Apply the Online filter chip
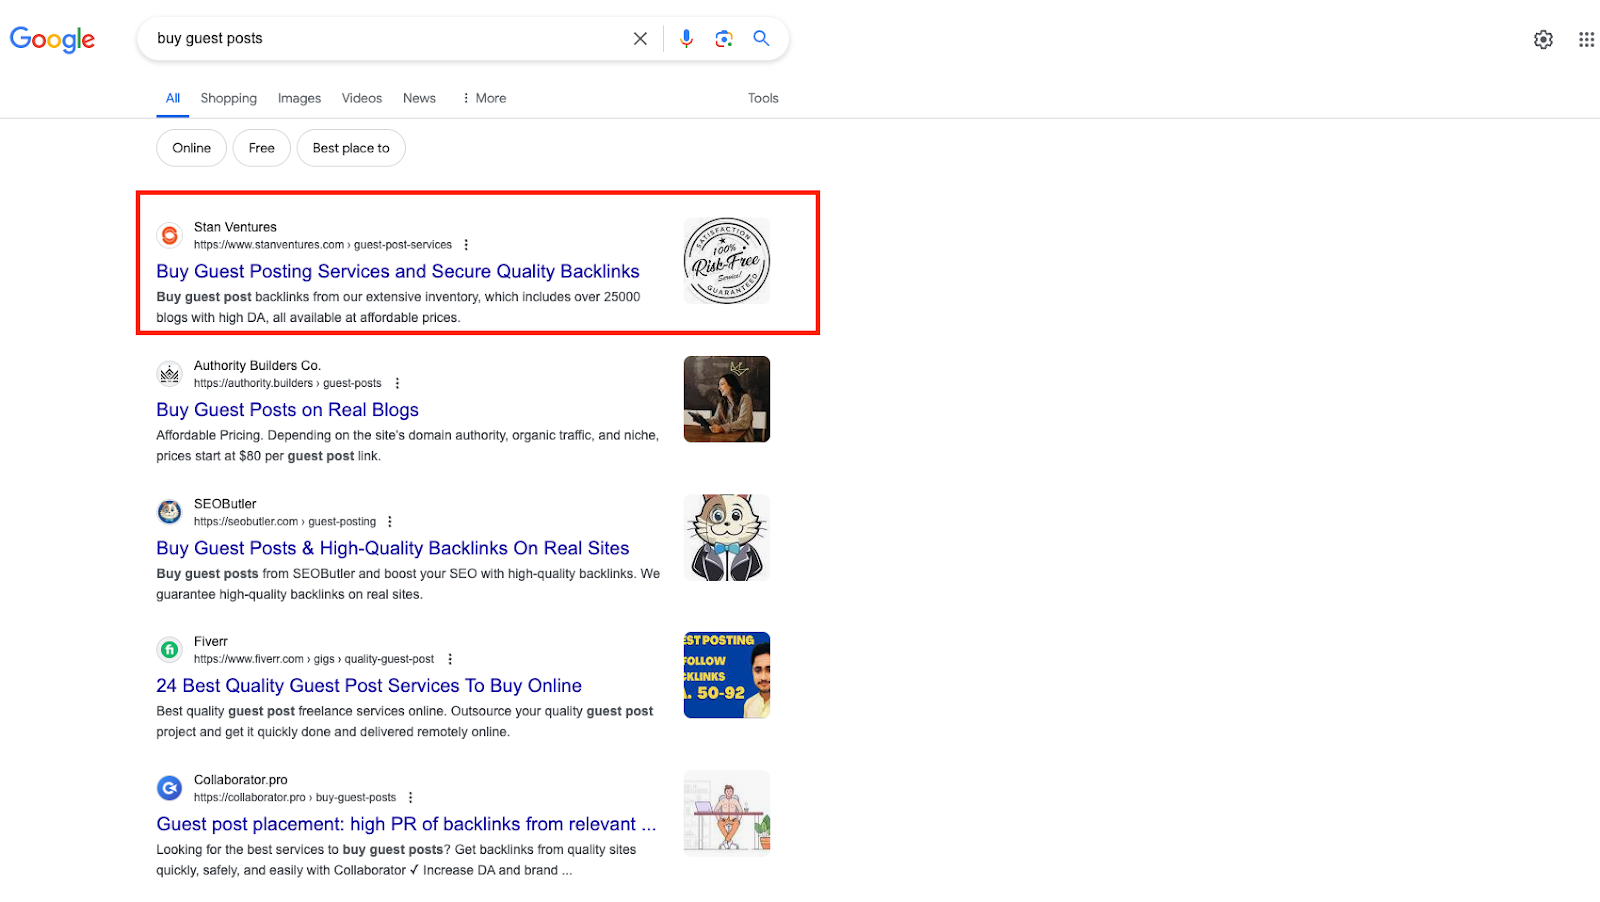 [x=192, y=148]
